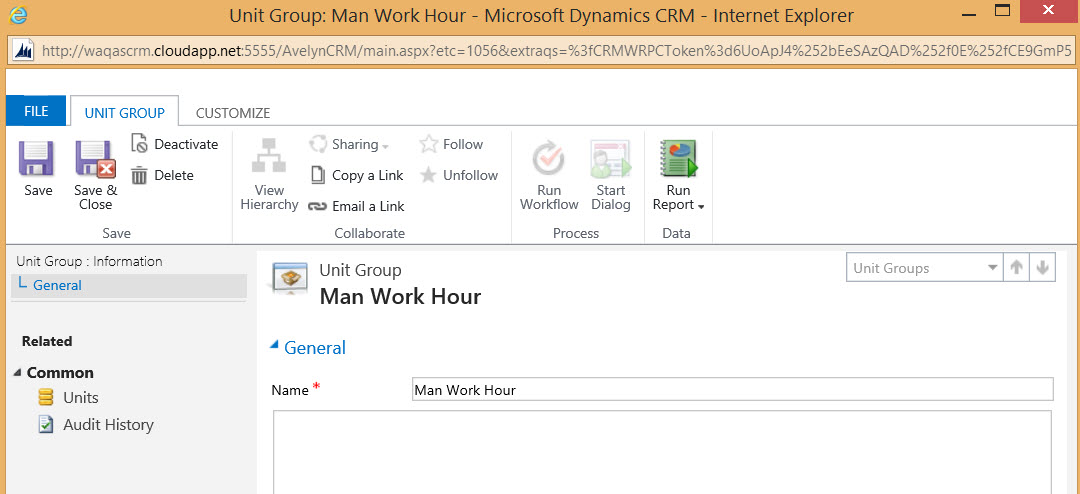Click the large empty field below Name
The image size is (1080, 494).
663,452
